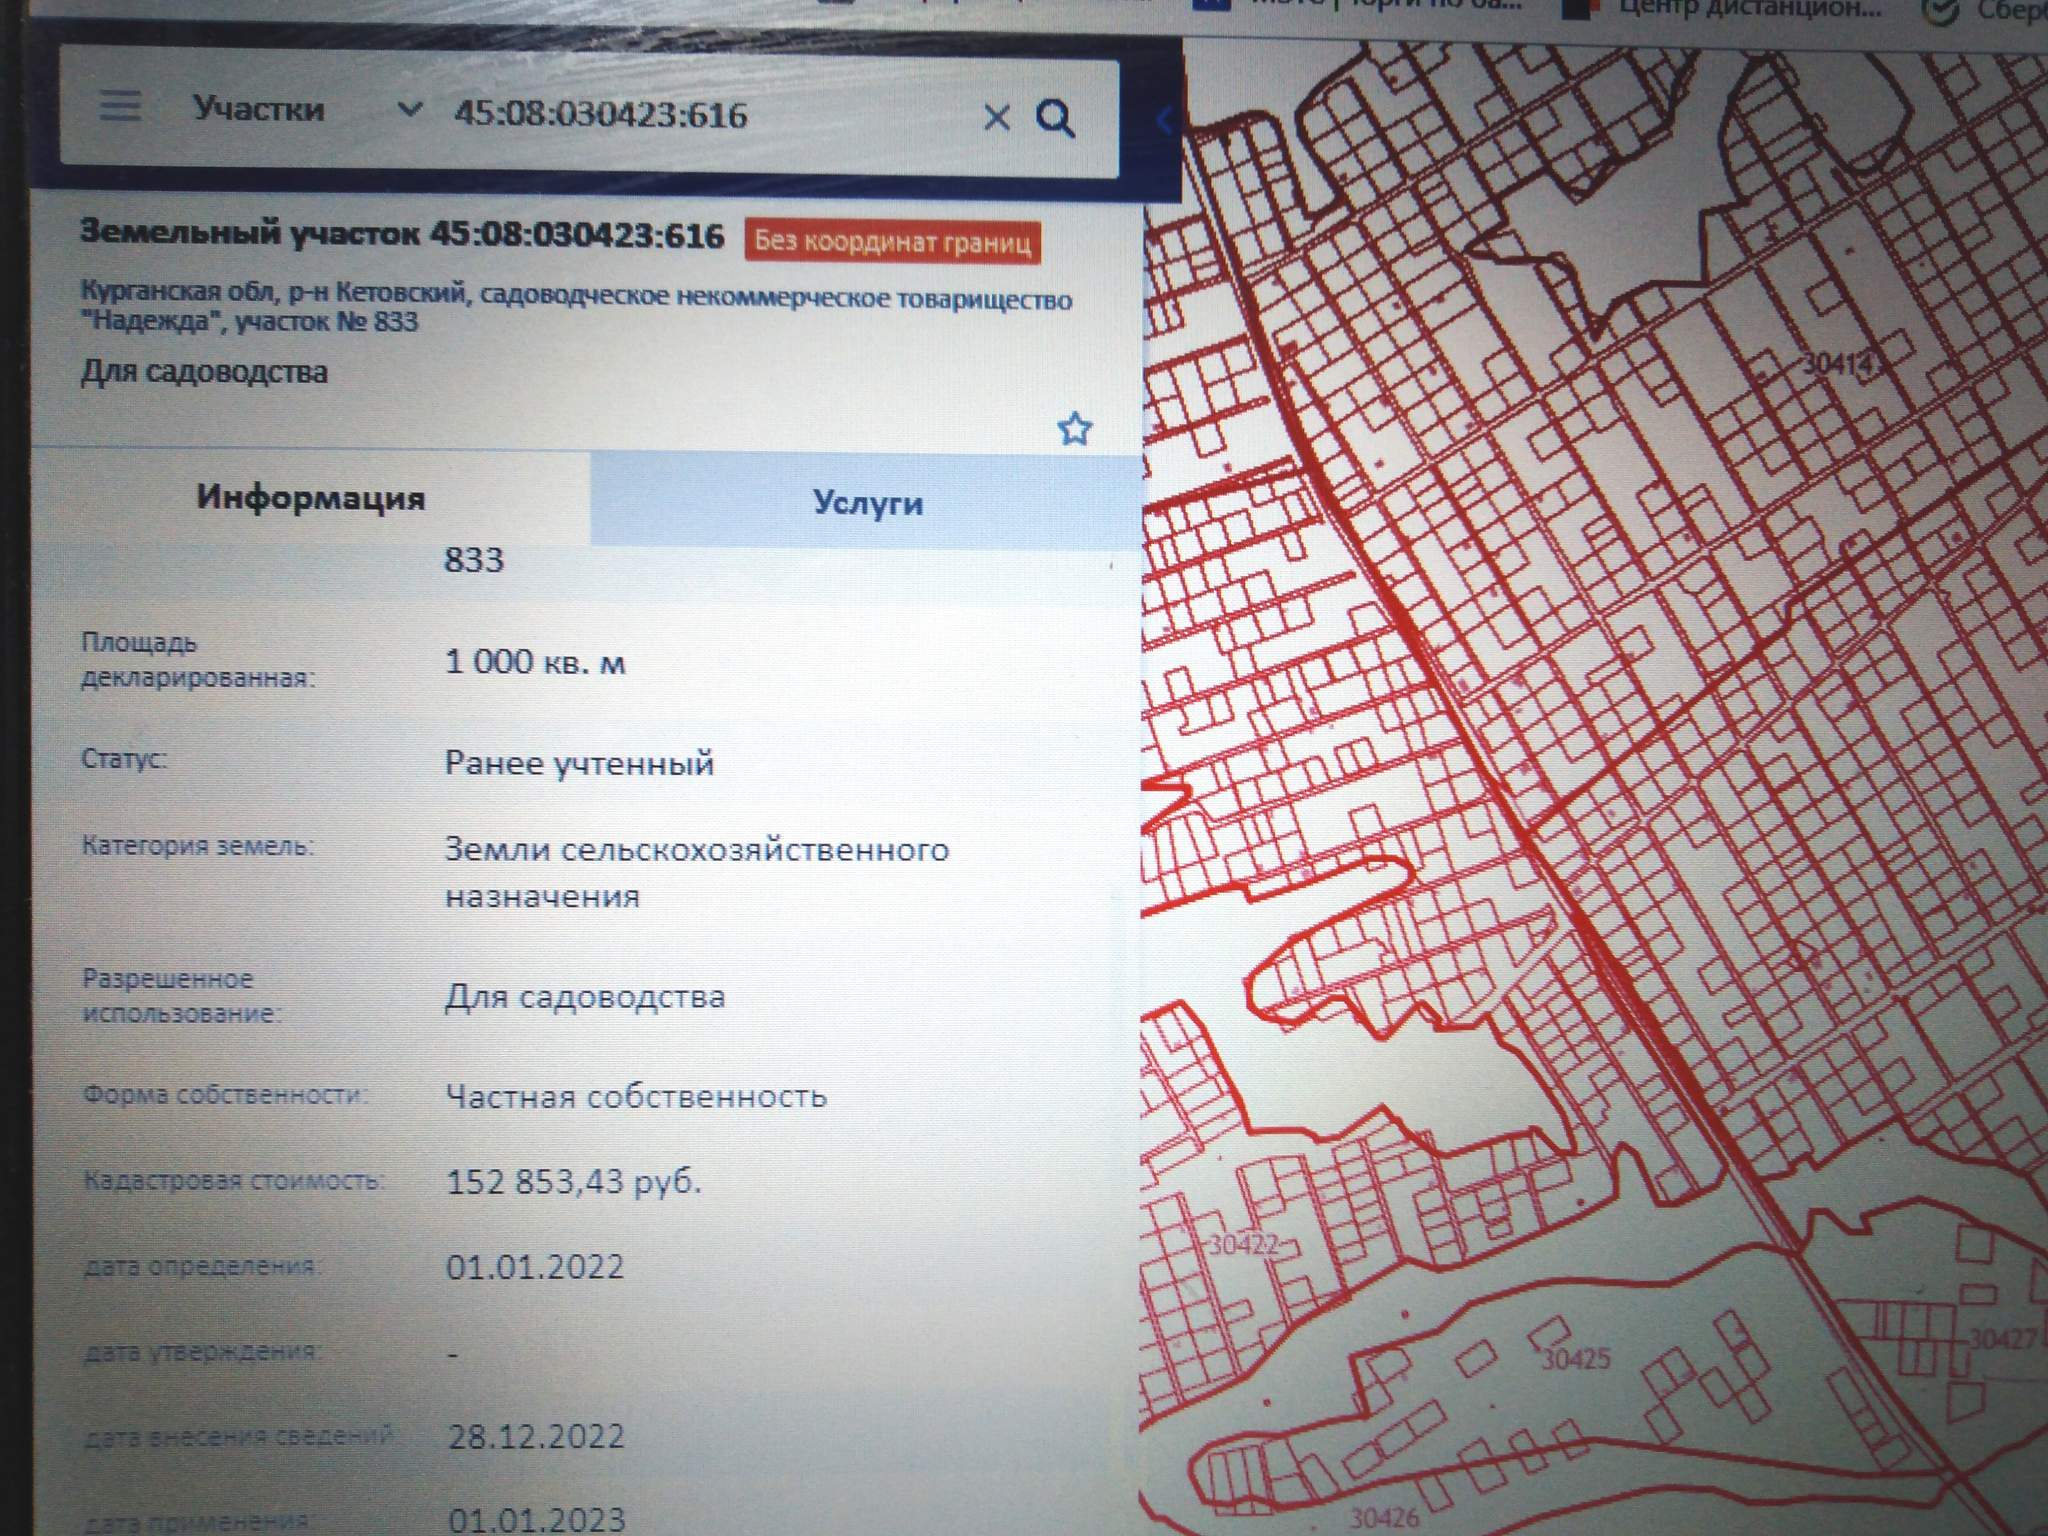
Task: Collapse the info panel with blue arrow
Action: click(x=1164, y=121)
